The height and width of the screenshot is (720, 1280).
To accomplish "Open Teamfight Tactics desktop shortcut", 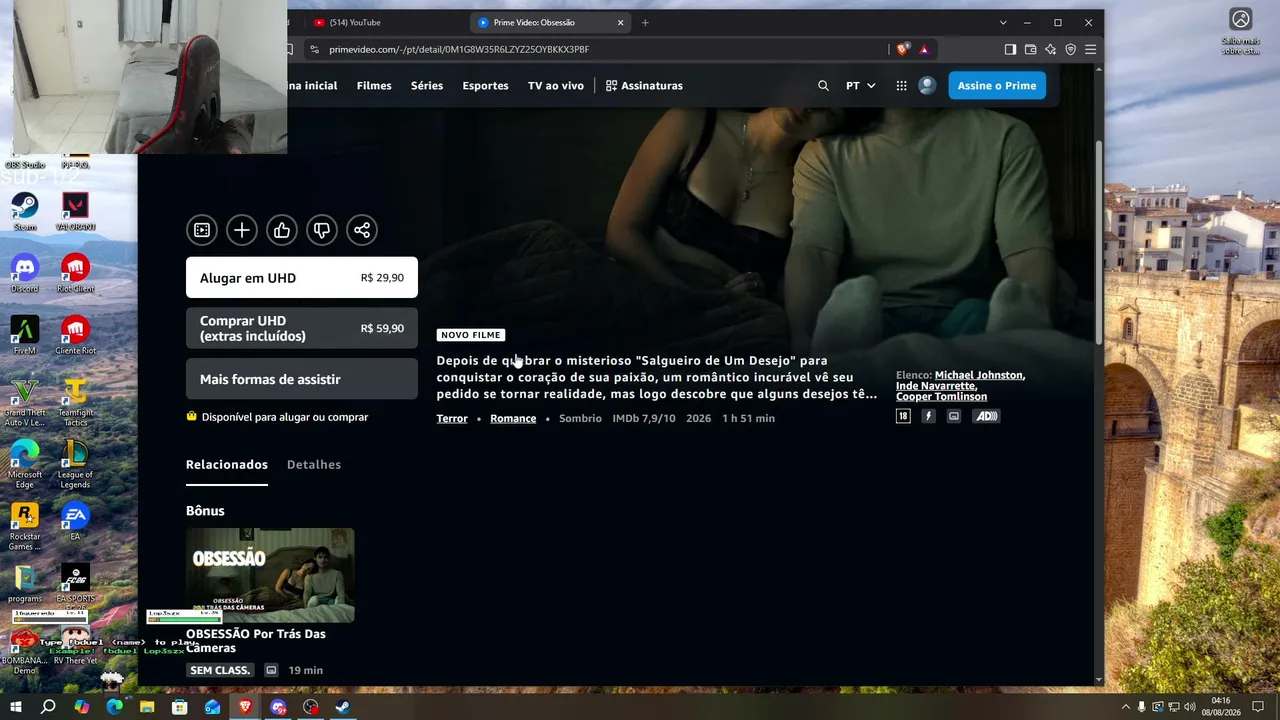I will point(75,403).
